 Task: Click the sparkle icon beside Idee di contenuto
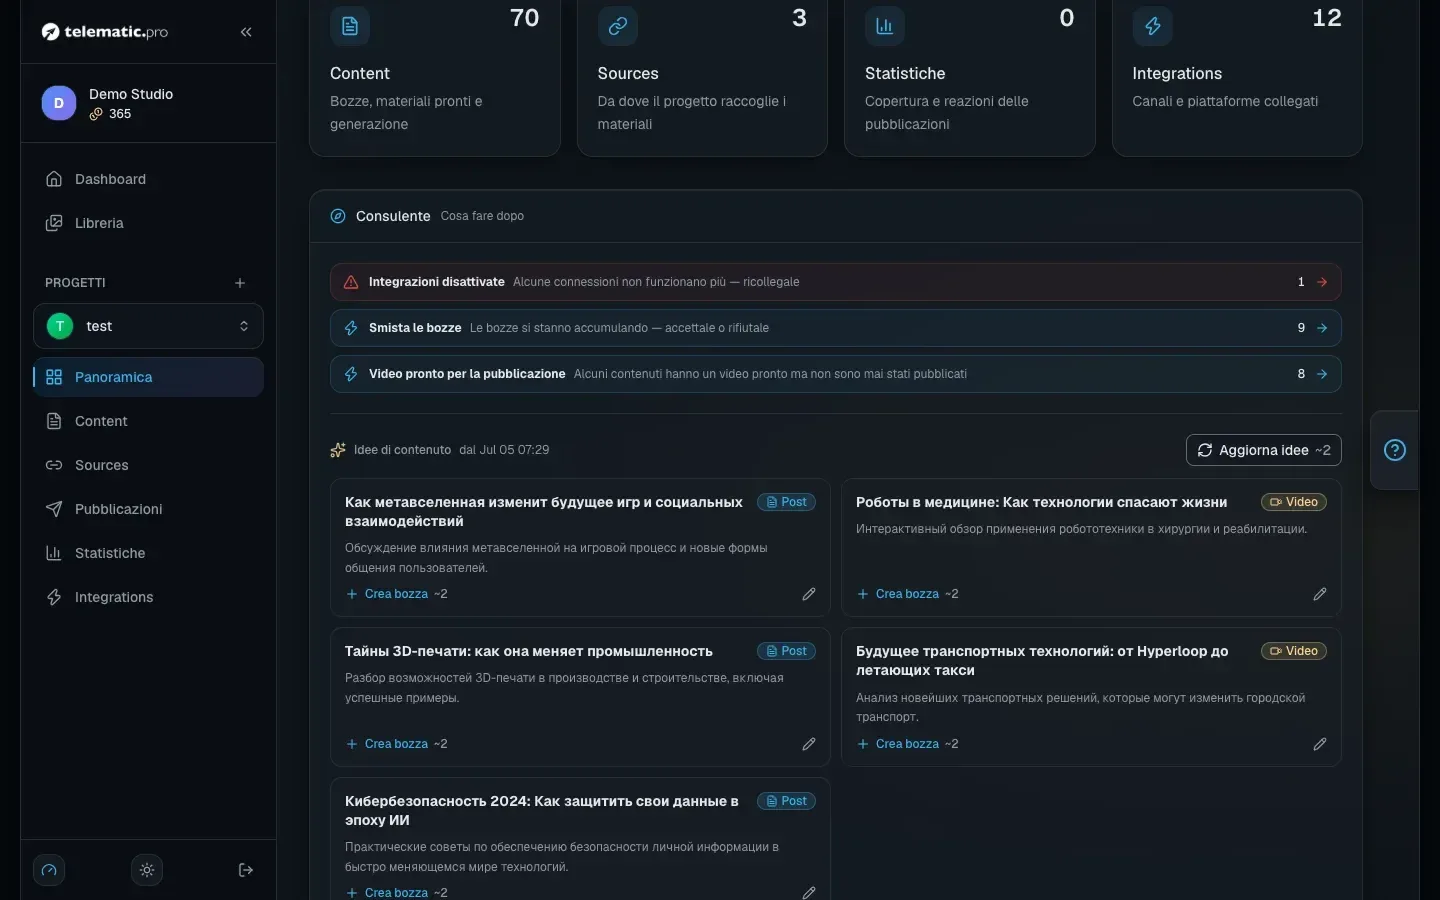pos(338,450)
